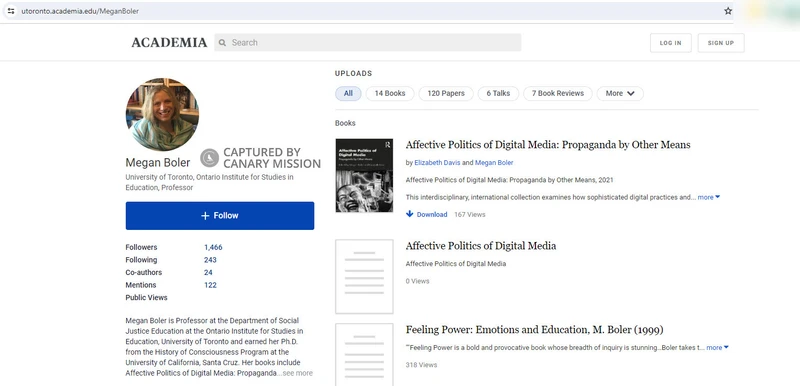The height and width of the screenshot is (386, 800).
Task: Click the Sign Up button
Action: [721, 43]
